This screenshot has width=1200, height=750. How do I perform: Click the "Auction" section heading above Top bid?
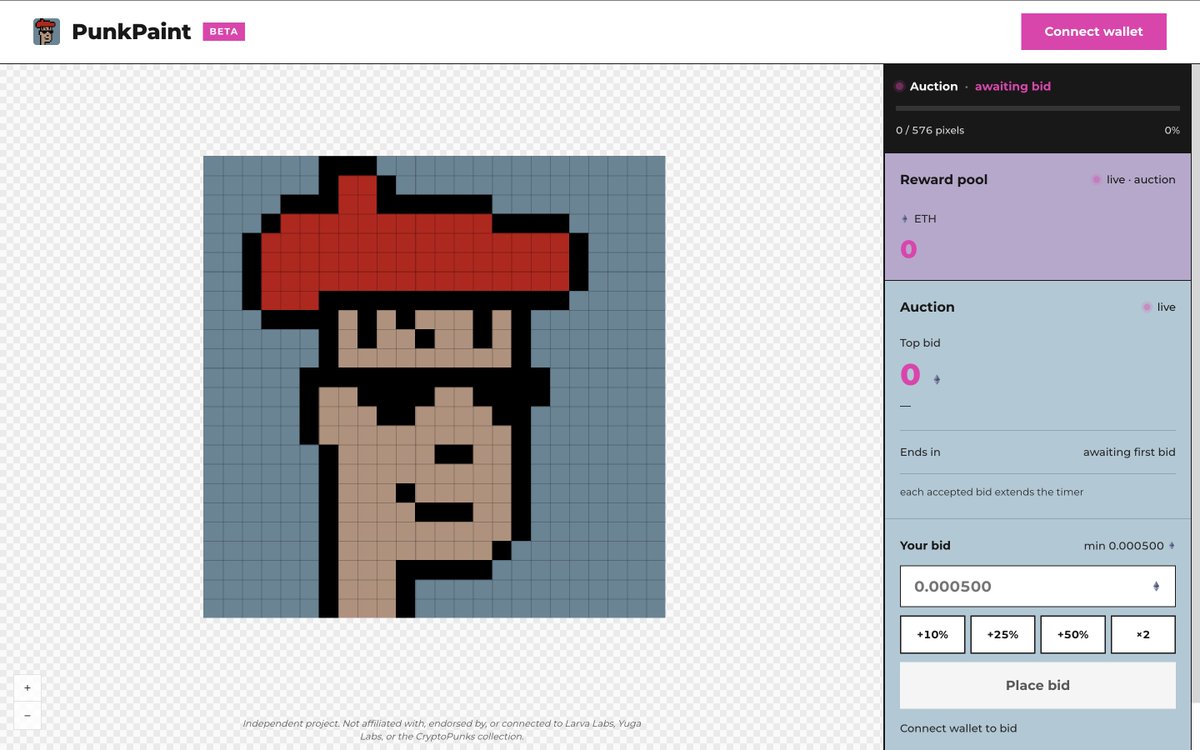(927, 307)
